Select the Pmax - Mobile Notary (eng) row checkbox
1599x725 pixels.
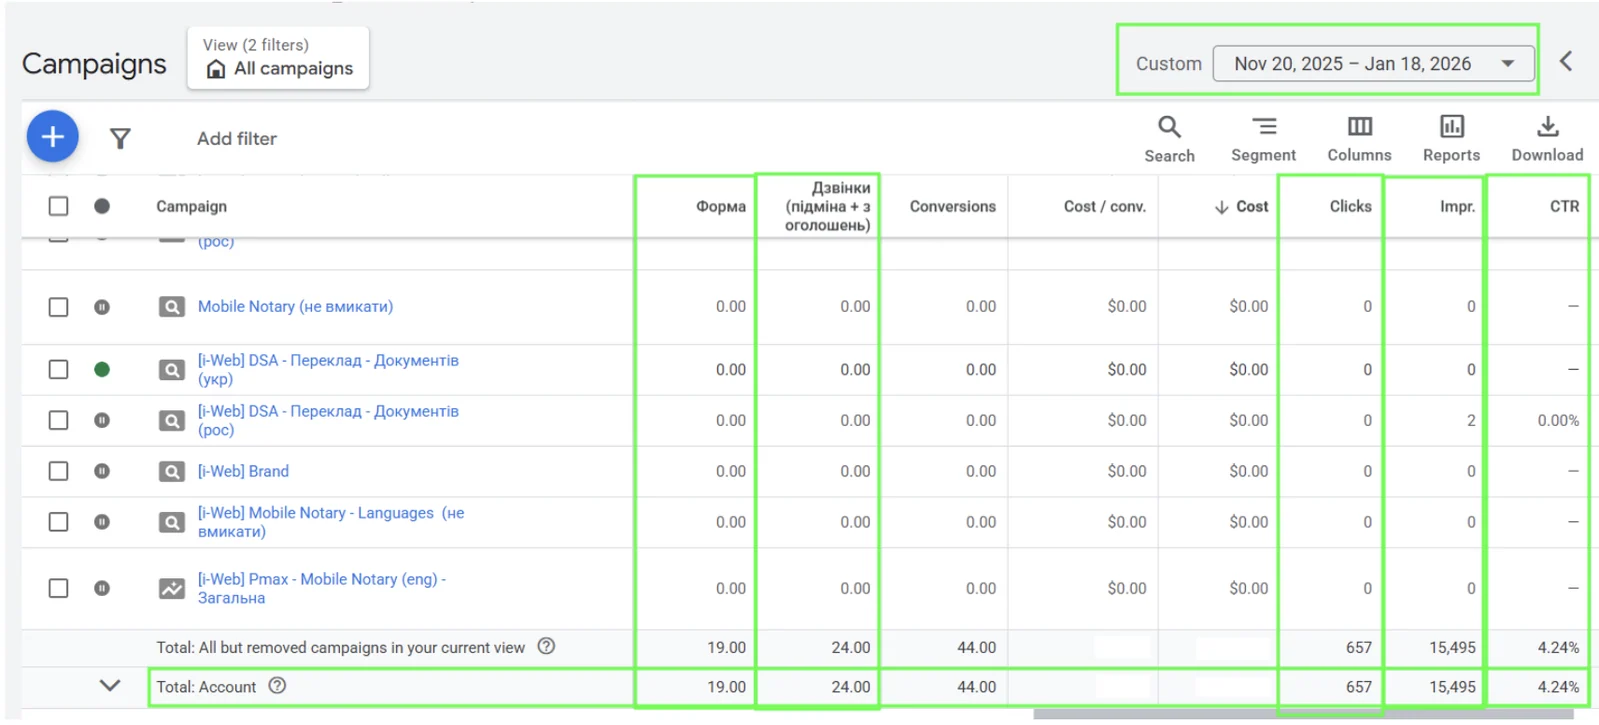[x=59, y=588]
